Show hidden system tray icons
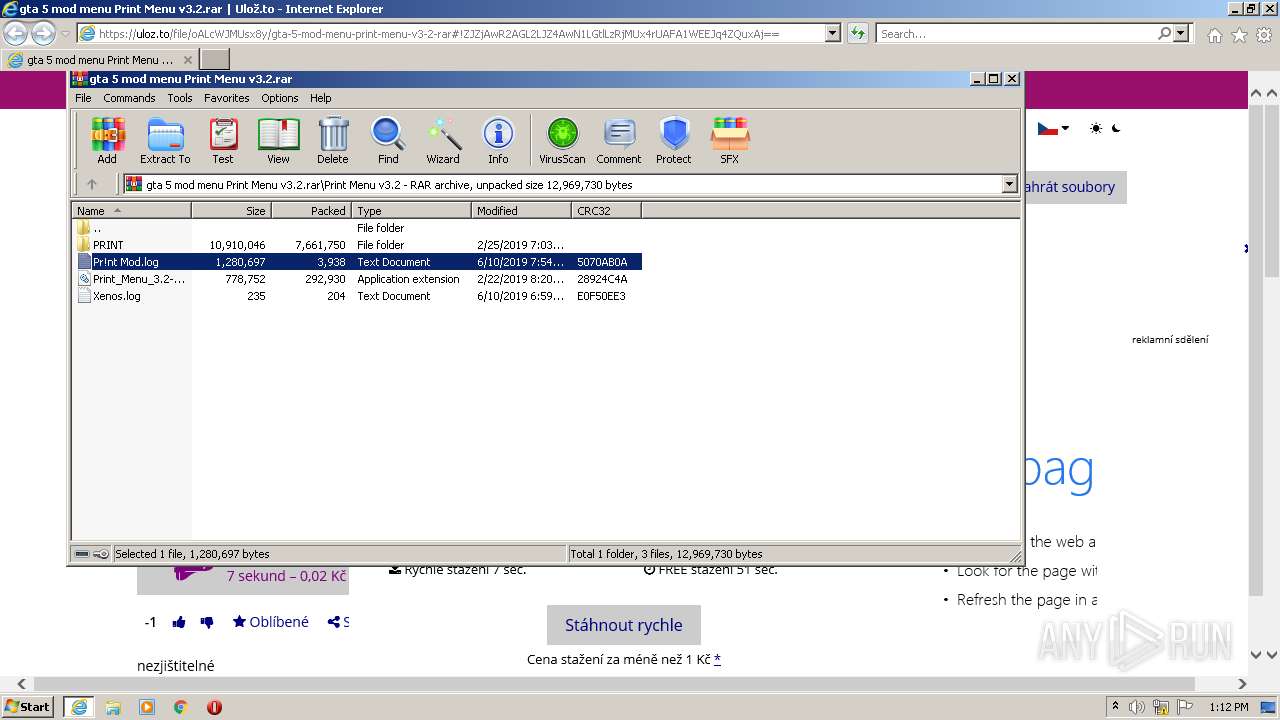This screenshot has height=720, width=1280. 1116,707
